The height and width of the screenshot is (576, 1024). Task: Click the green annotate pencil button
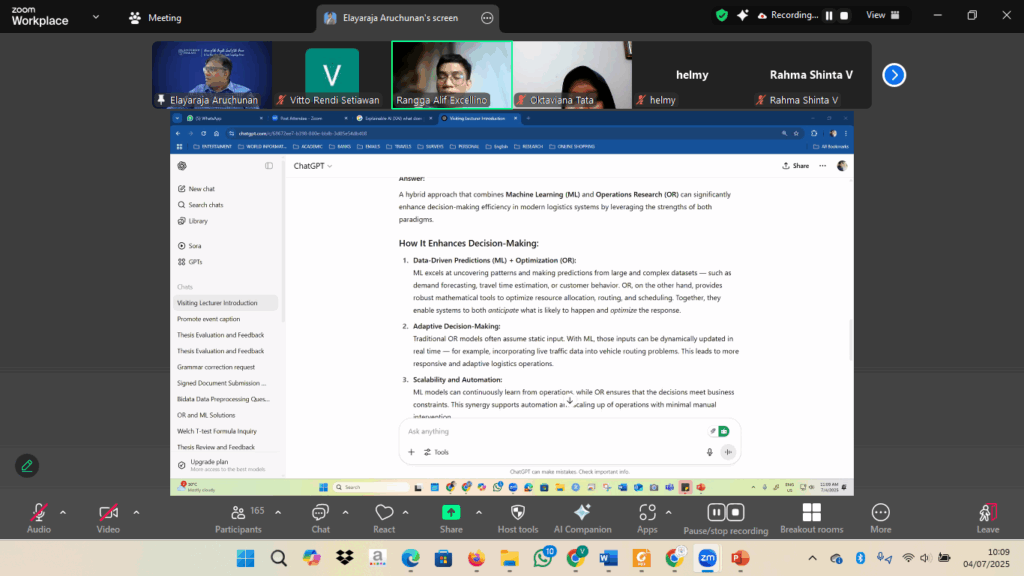[27, 466]
